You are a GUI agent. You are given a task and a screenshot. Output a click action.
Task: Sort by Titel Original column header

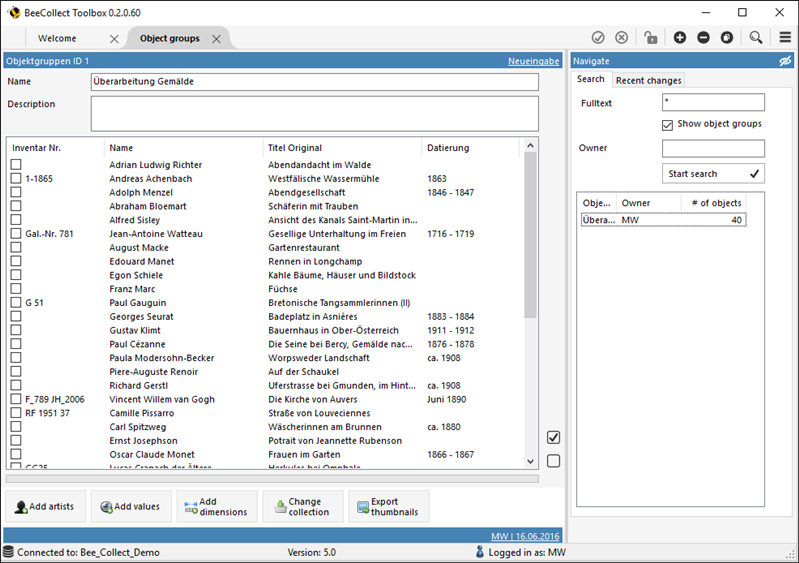[342, 148]
